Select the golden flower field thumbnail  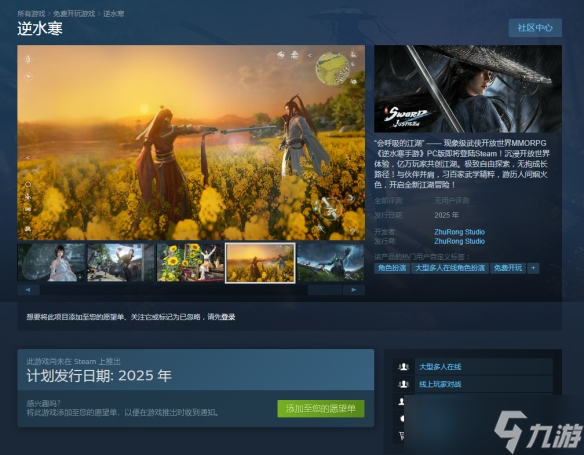[260, 263]
